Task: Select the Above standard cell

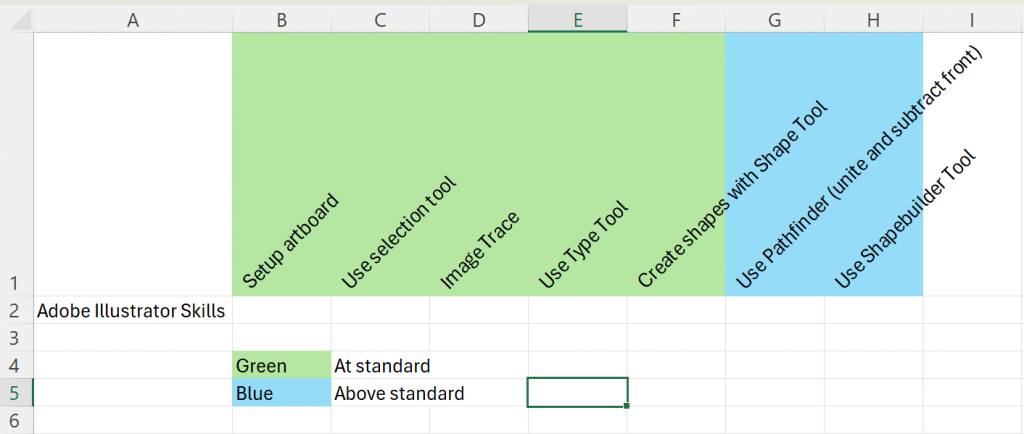Action: tap(380, 393)
